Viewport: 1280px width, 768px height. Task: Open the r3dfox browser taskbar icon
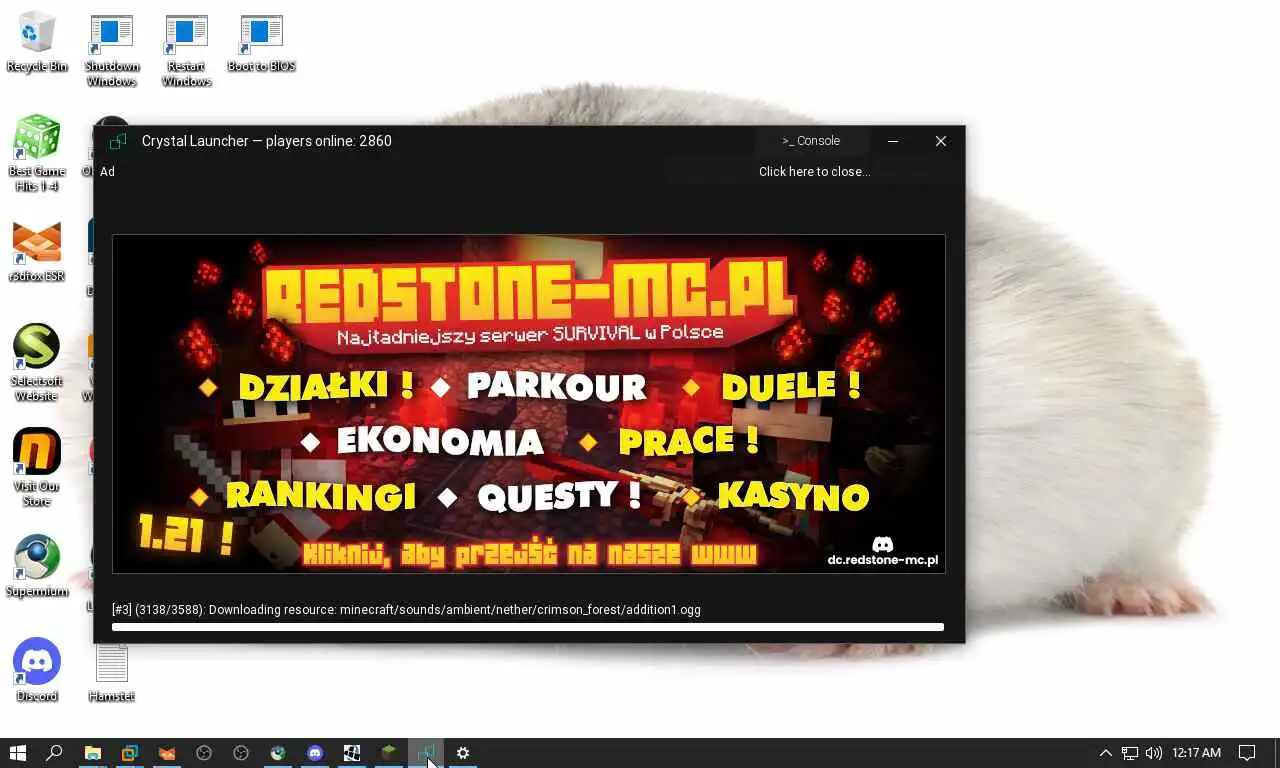[167, 753]
